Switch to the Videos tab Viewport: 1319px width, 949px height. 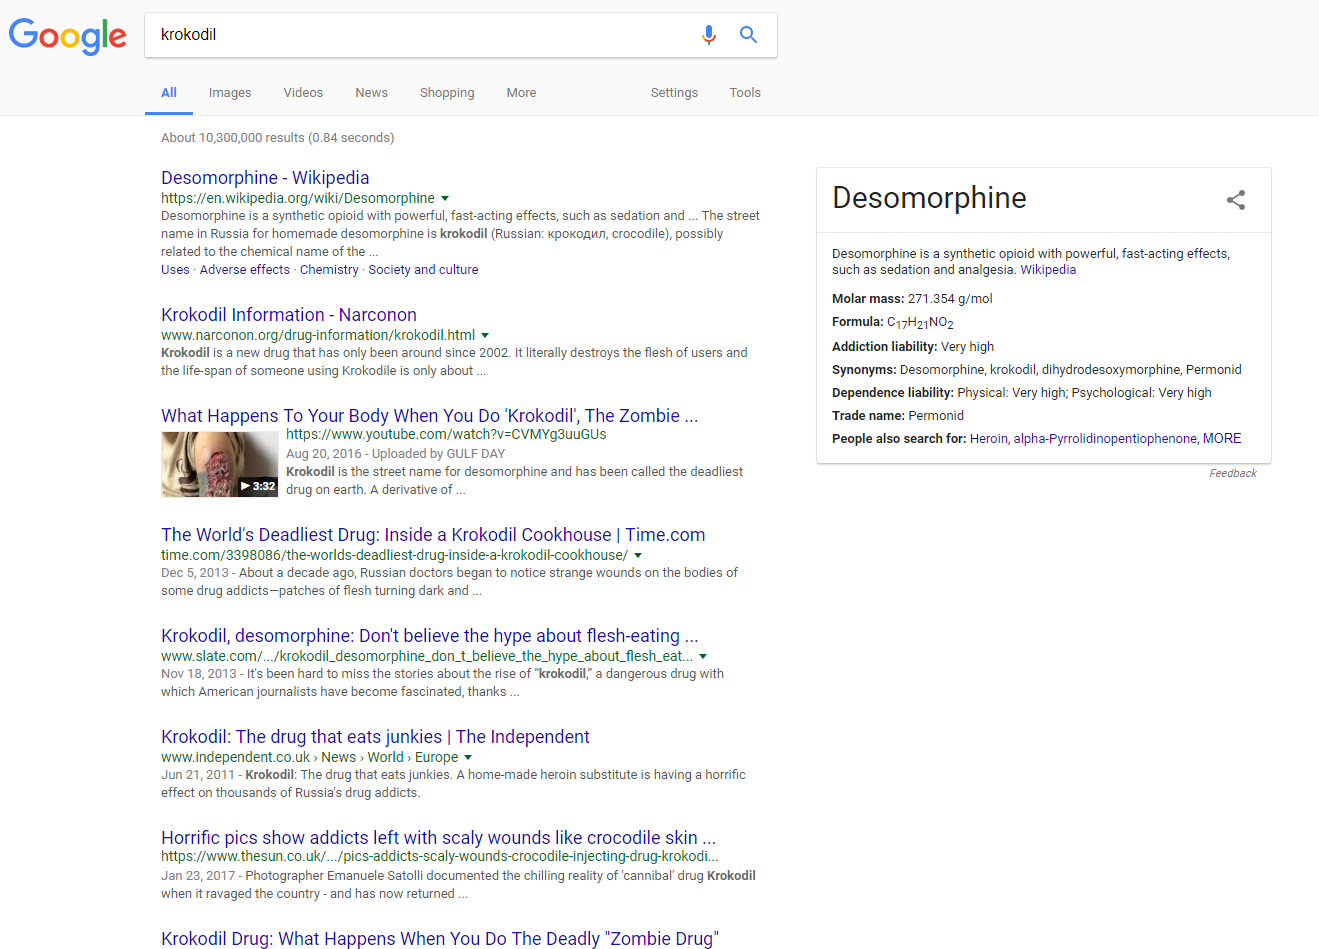tap(303, 93)
